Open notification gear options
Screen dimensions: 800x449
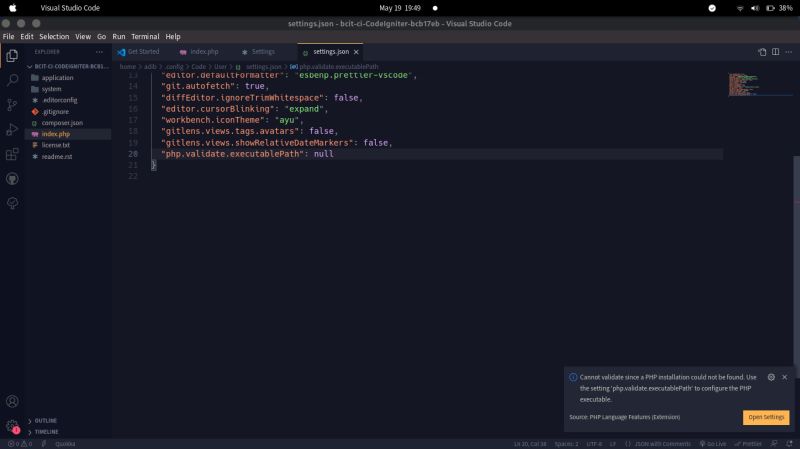771,377
